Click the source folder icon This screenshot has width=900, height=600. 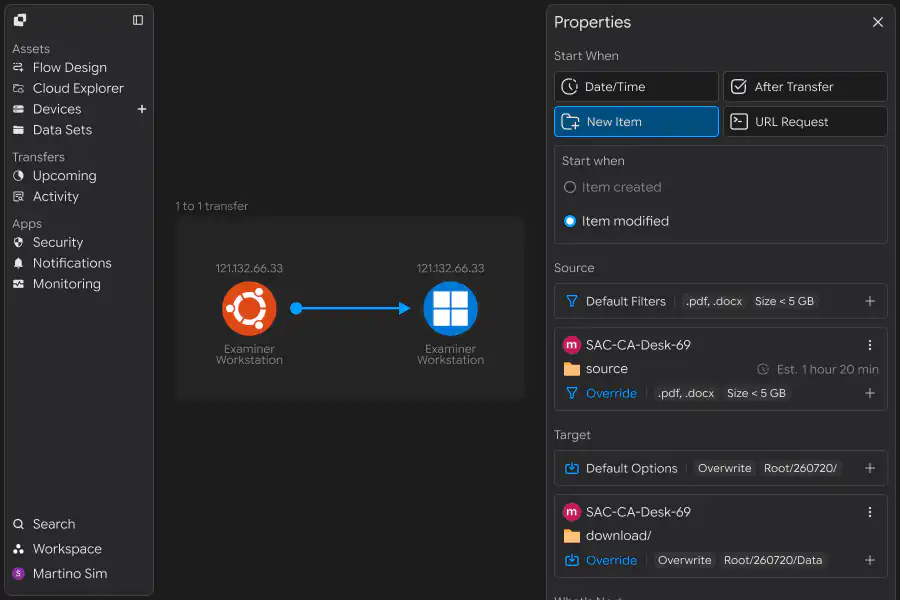pos(572,369)
